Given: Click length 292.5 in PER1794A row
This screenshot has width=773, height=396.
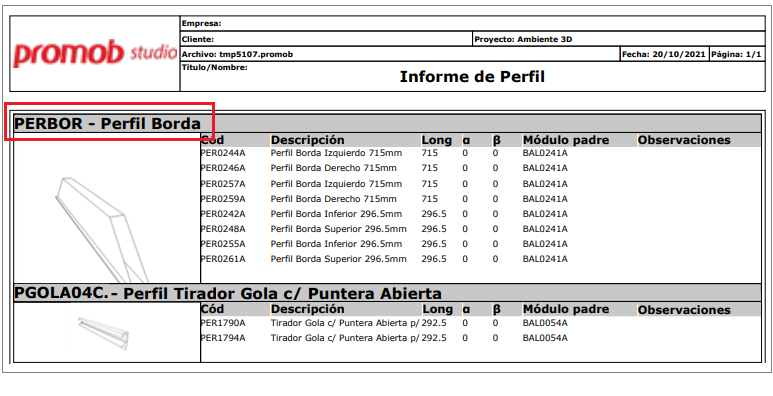Looking at the screenshot, I should [434, 338].
